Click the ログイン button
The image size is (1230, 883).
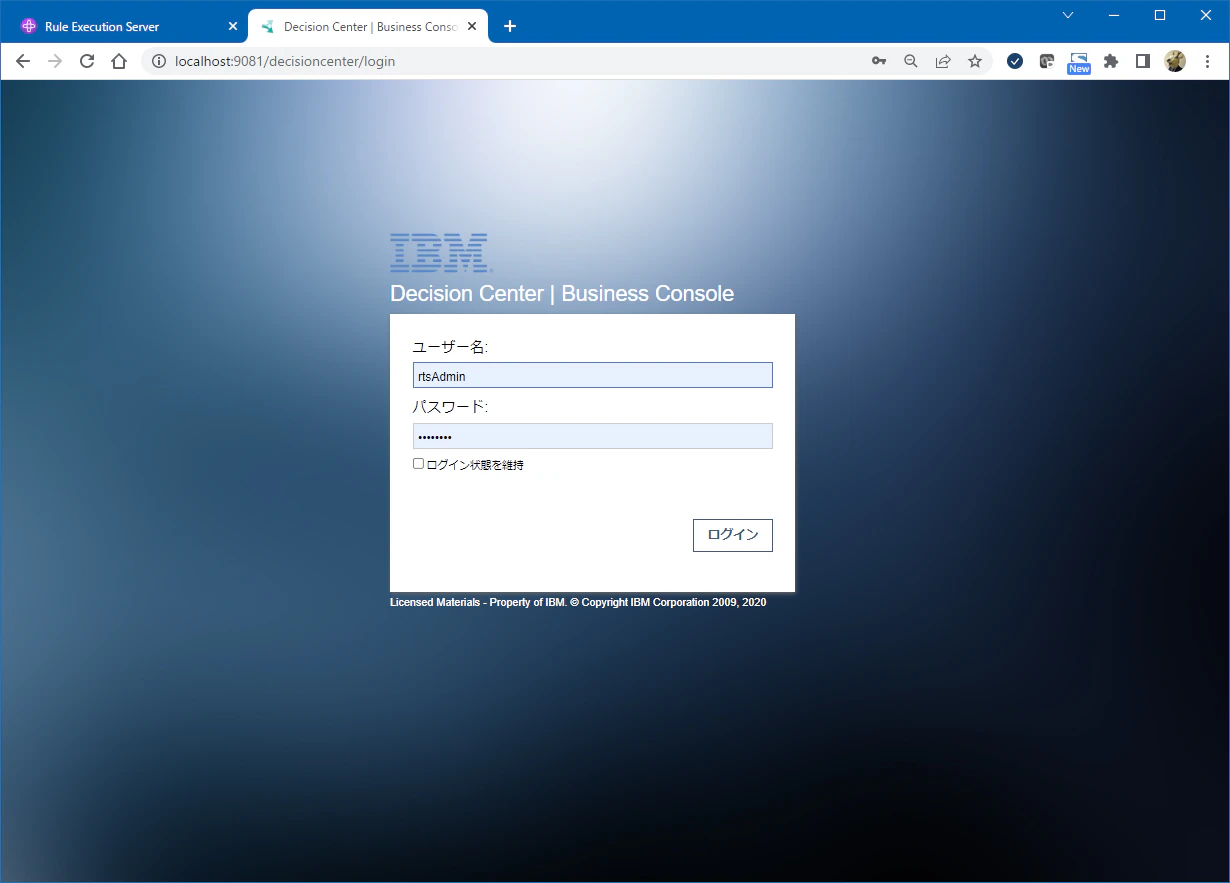[x=732, y=535]
